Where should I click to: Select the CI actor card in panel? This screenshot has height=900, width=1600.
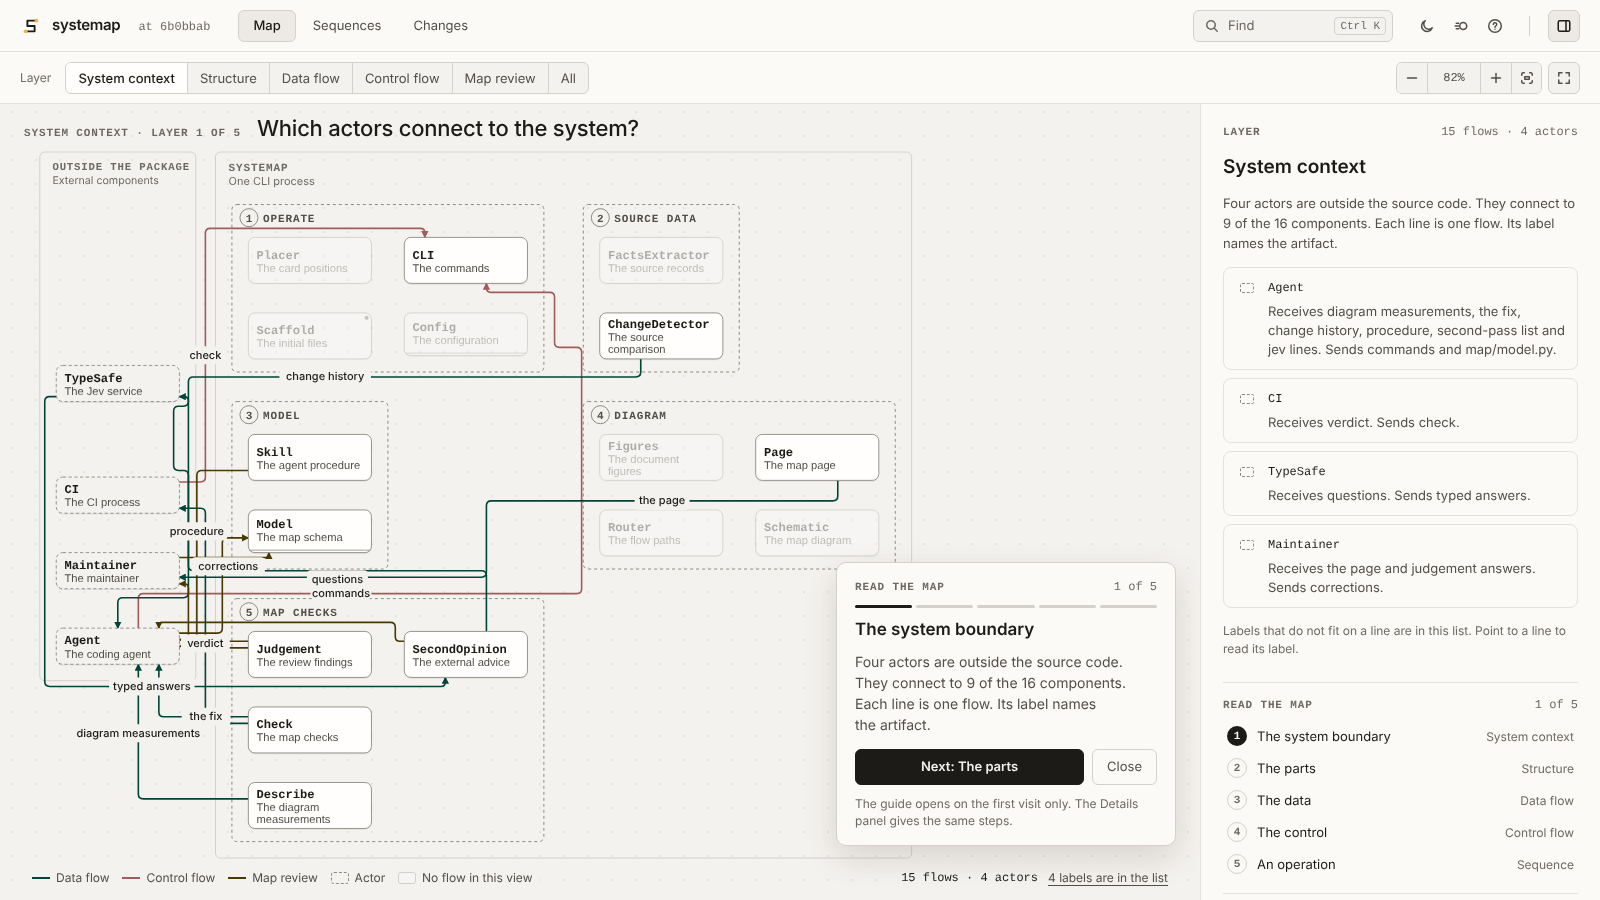(1400, 410)
